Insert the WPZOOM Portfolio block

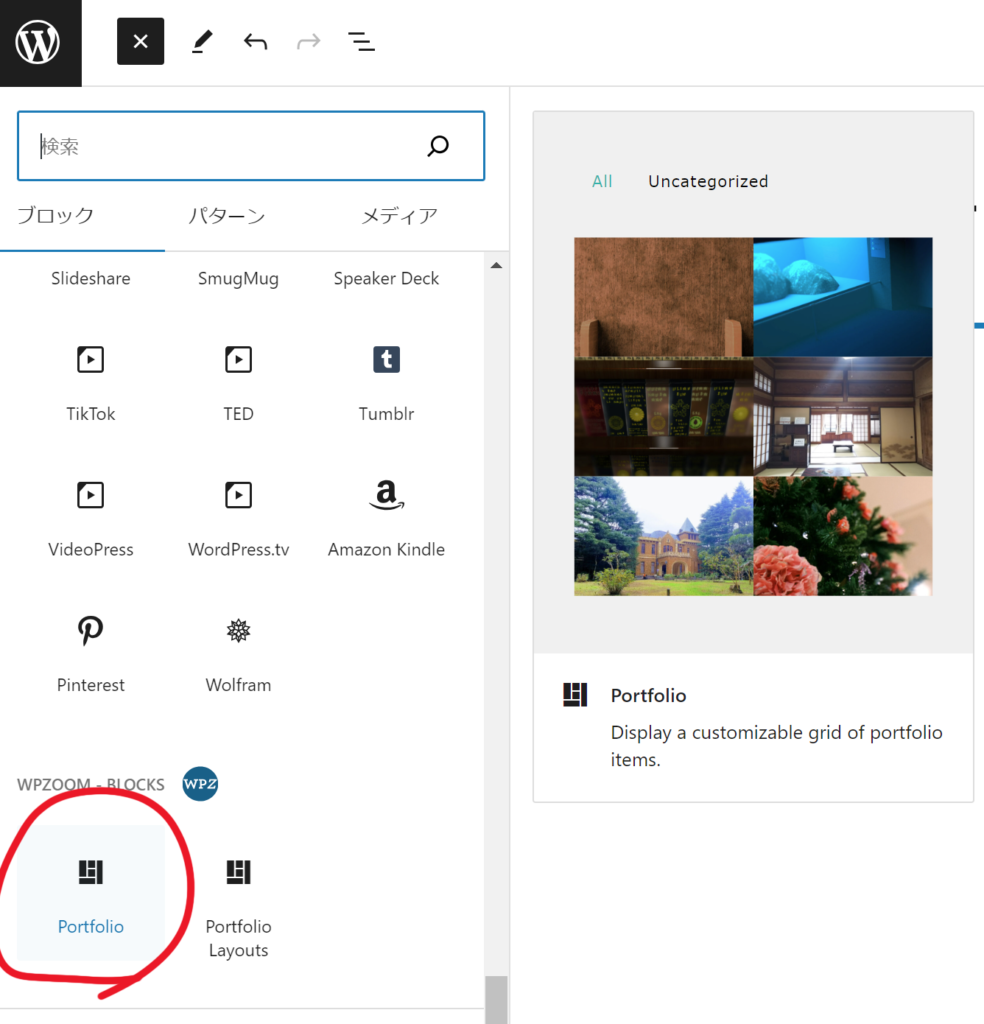click(x=90, y=892)
